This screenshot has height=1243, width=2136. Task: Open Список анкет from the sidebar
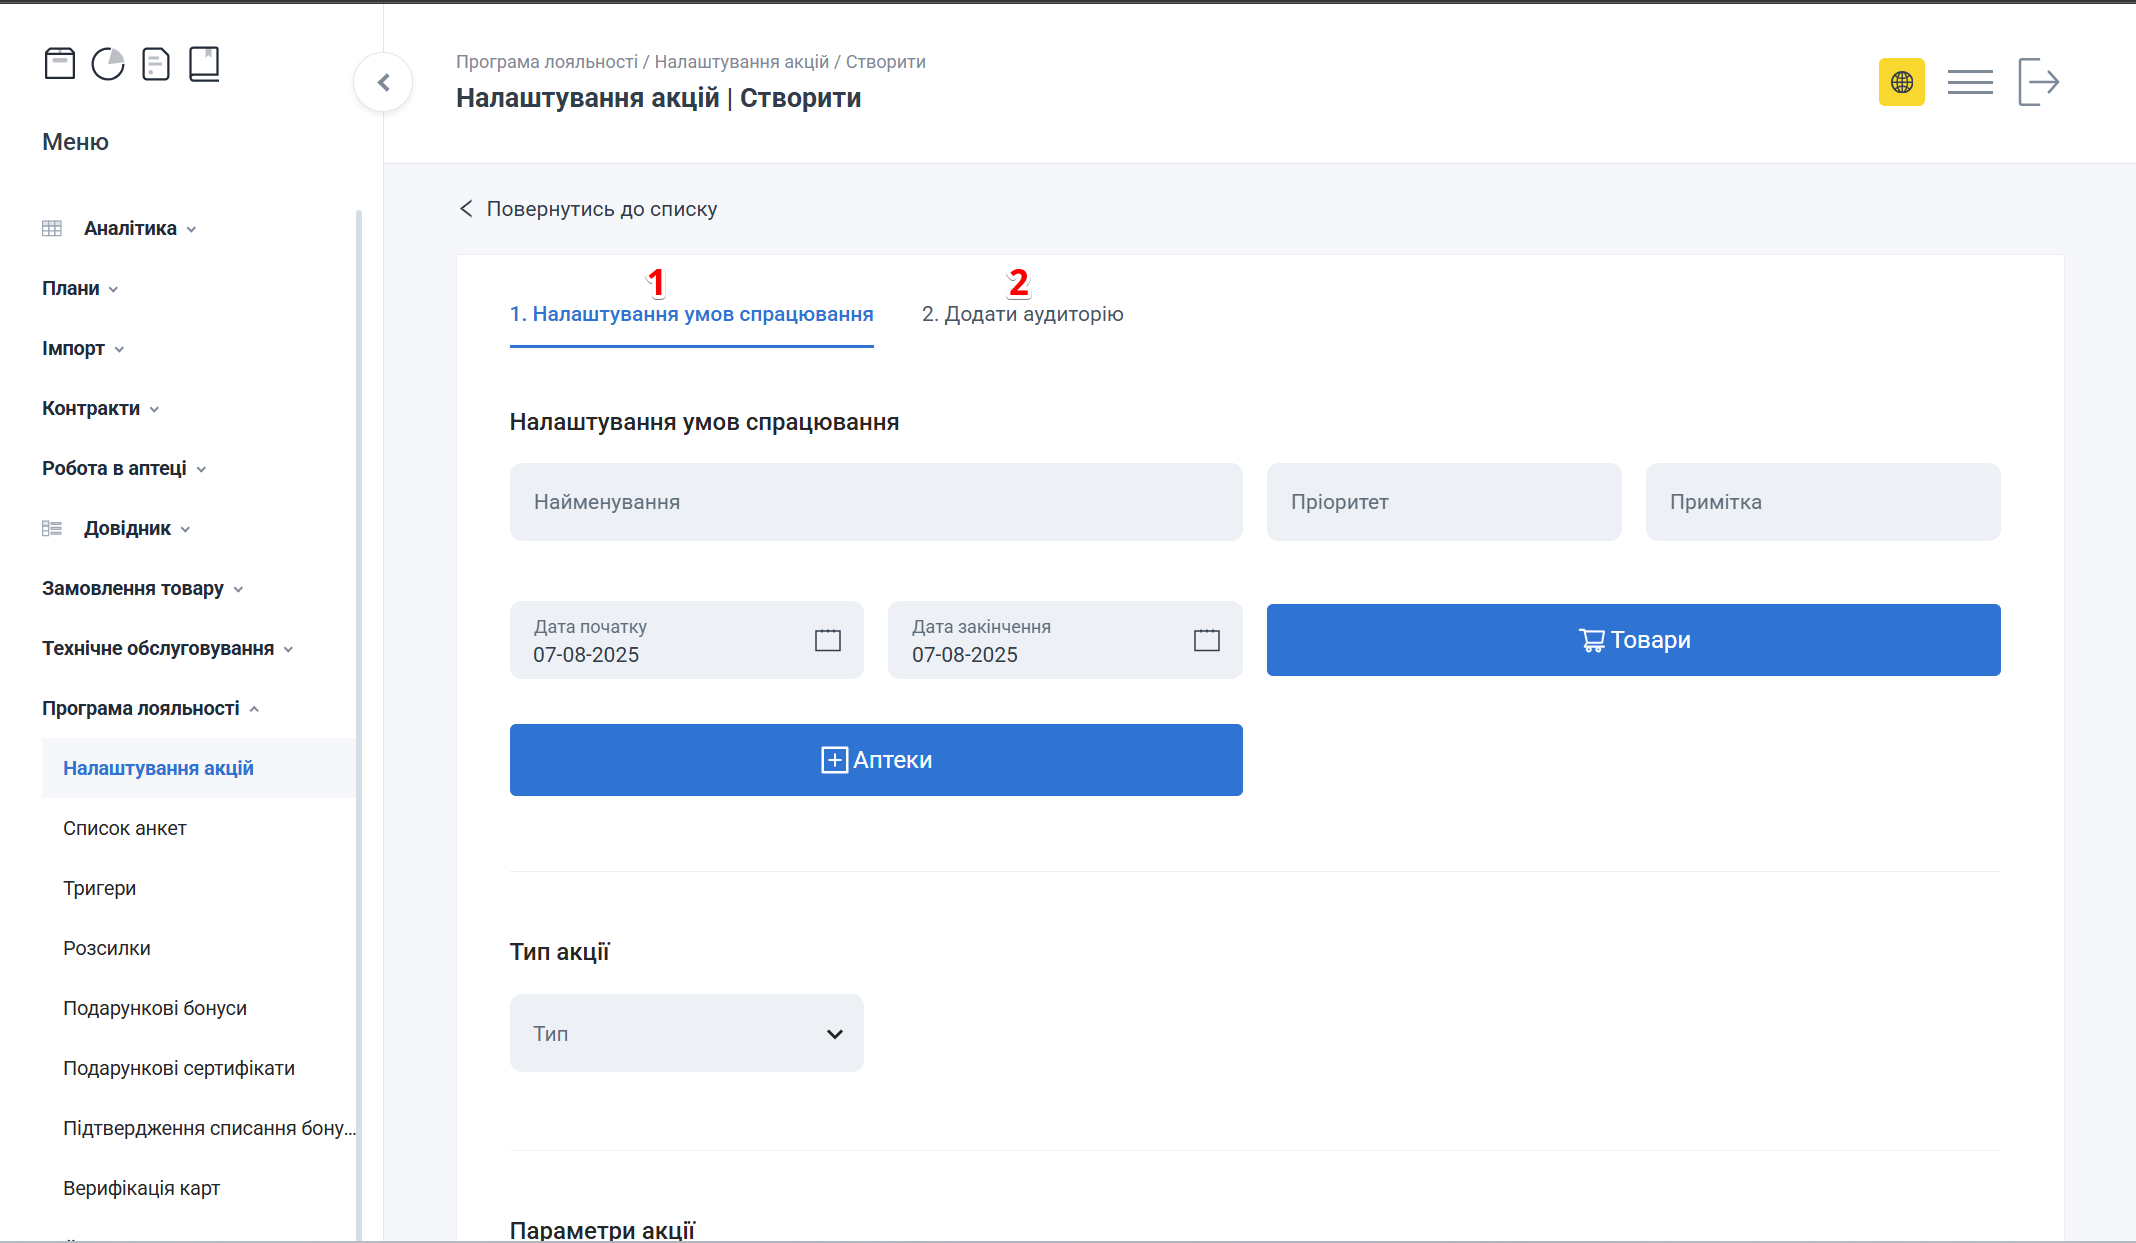coord(124,828)
